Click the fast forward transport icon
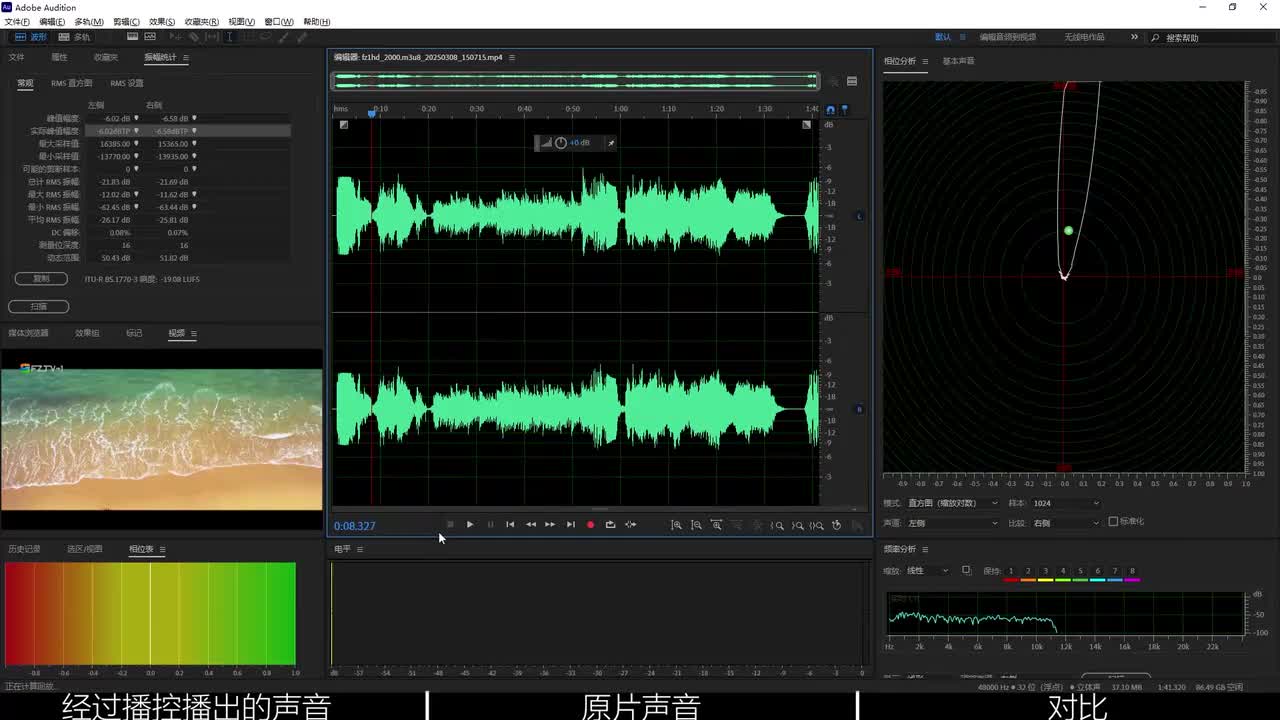Screen dimensions: 1280x720 (x=550, y=525)
